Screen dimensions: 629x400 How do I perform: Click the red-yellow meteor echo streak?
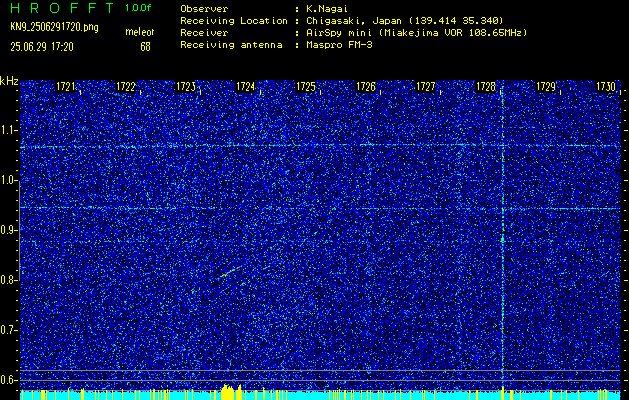(231, 271)
